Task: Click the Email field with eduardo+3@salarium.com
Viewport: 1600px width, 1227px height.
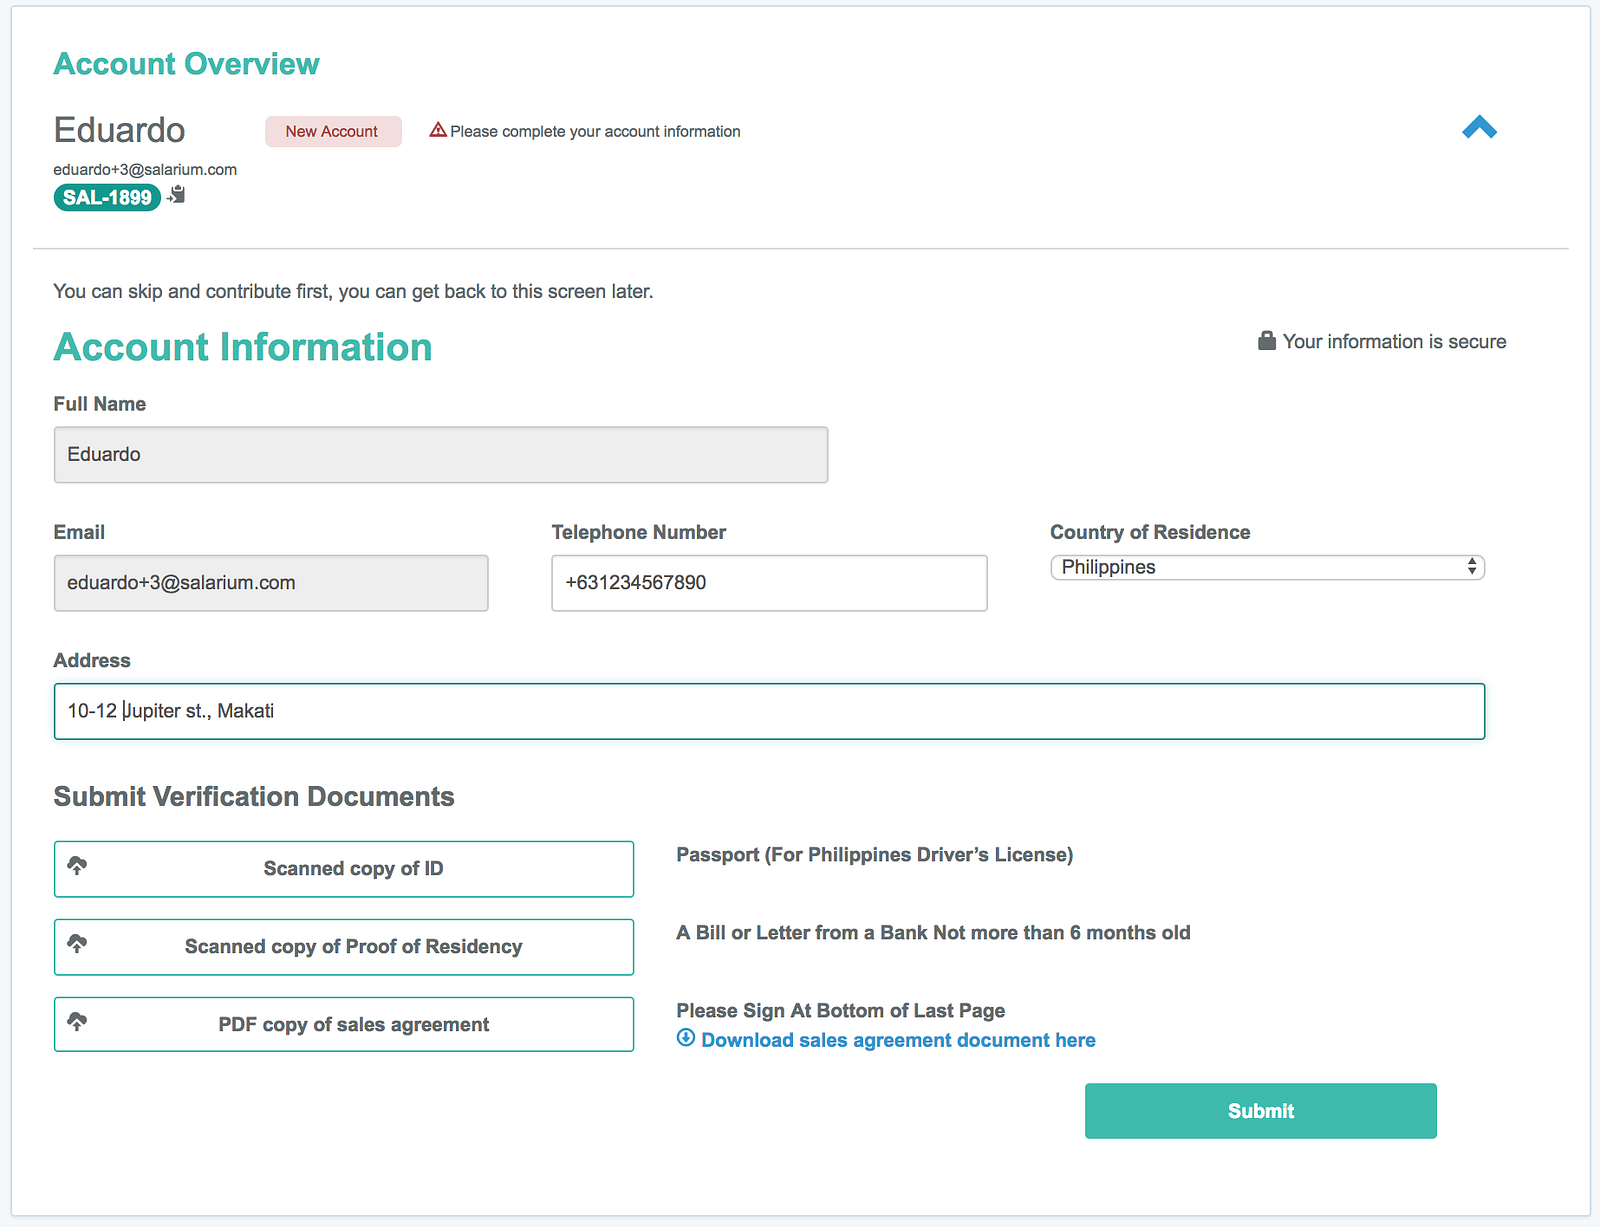Action: 271,583
